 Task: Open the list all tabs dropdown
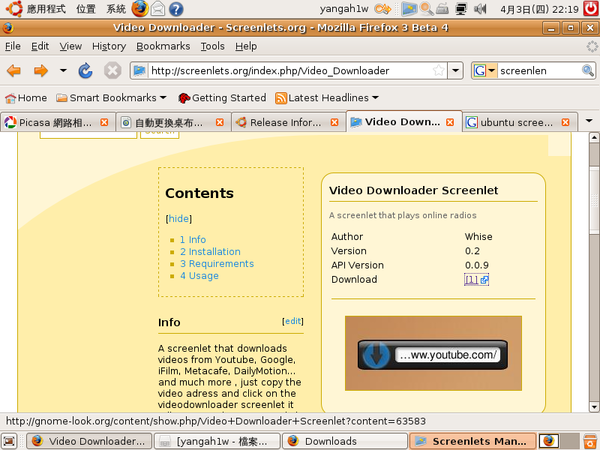[x=589, y=121]
